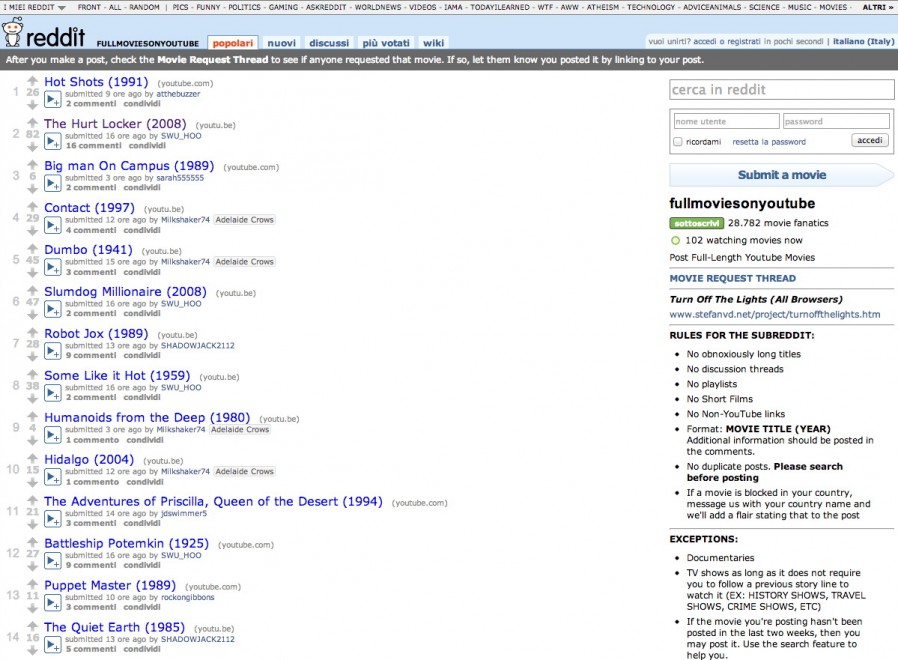This screenshot has height=660, width=898.
Task: Expand video preview for Some Like it Hot
Action: (x=53, y=393)
